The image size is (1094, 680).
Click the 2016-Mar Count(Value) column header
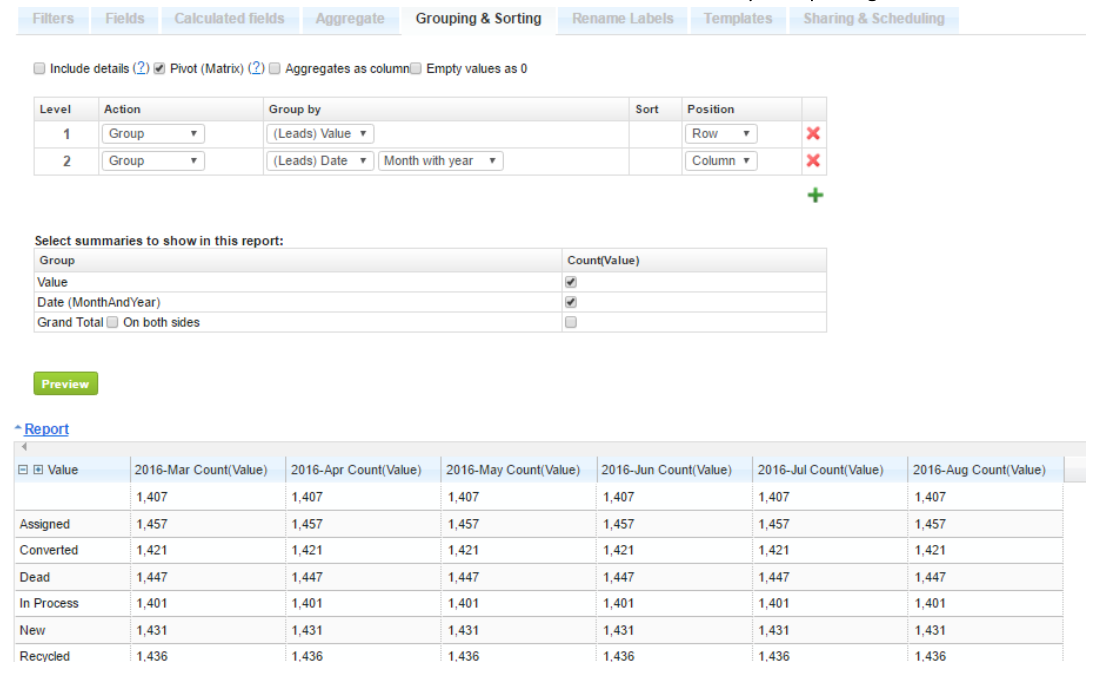200,470
